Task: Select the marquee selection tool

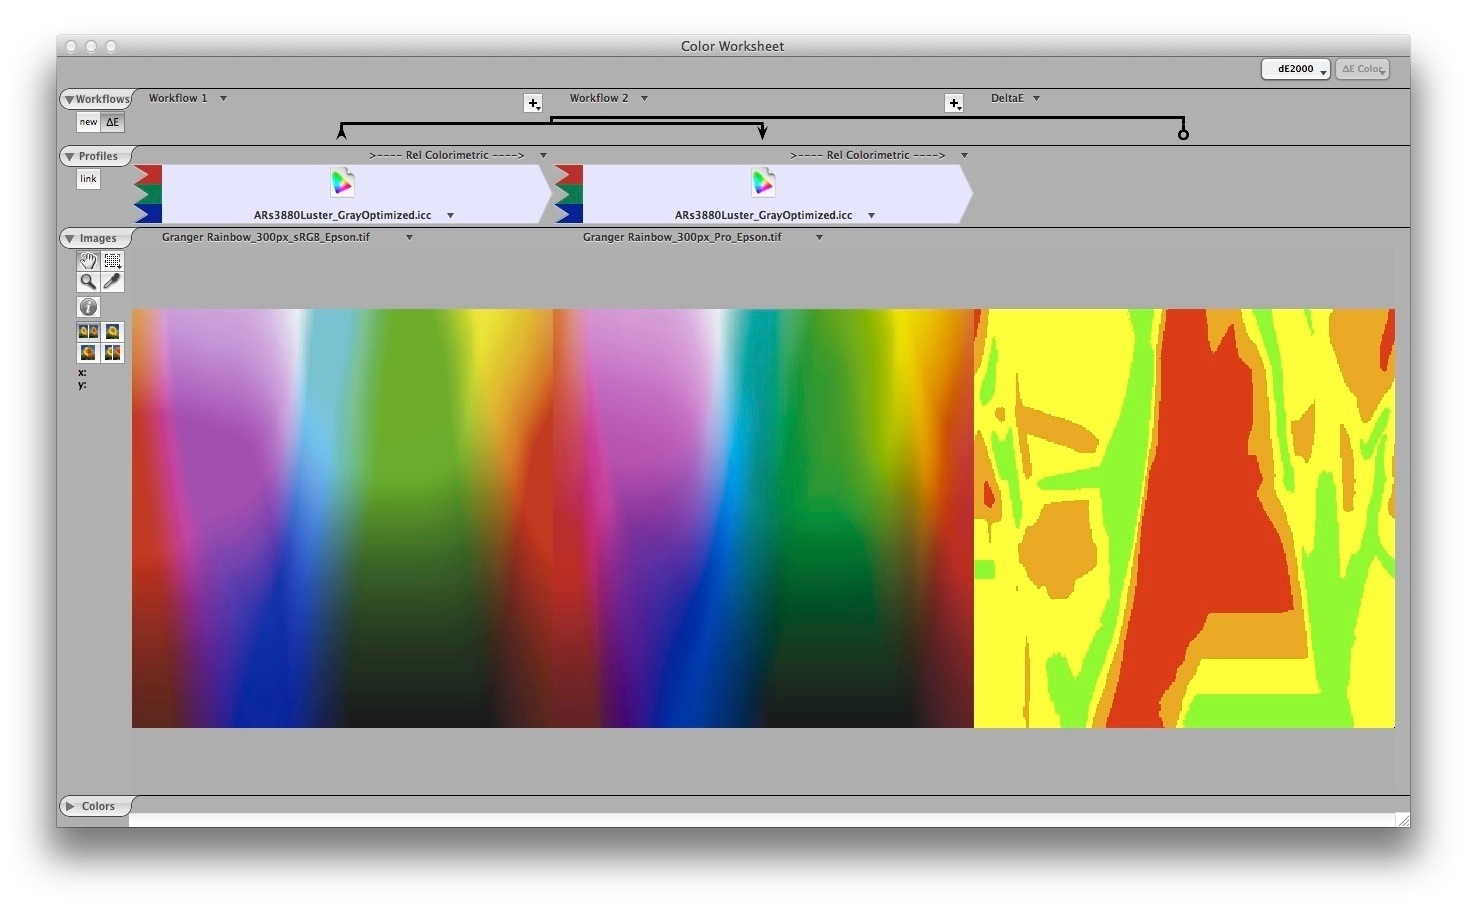Action: 112,261
